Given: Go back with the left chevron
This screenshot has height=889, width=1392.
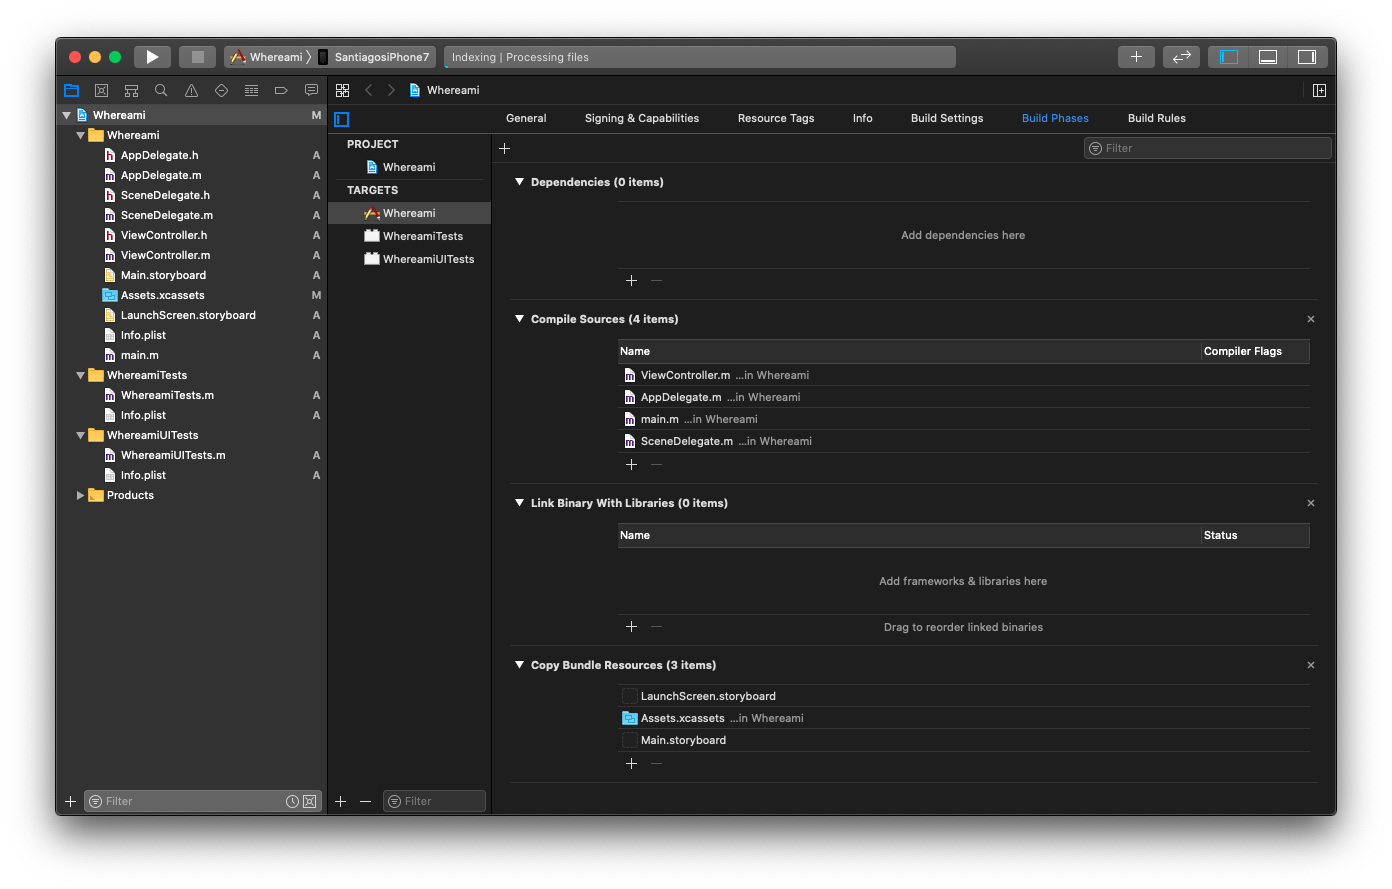Looking at the screenshot, I should tap(369, 90).
